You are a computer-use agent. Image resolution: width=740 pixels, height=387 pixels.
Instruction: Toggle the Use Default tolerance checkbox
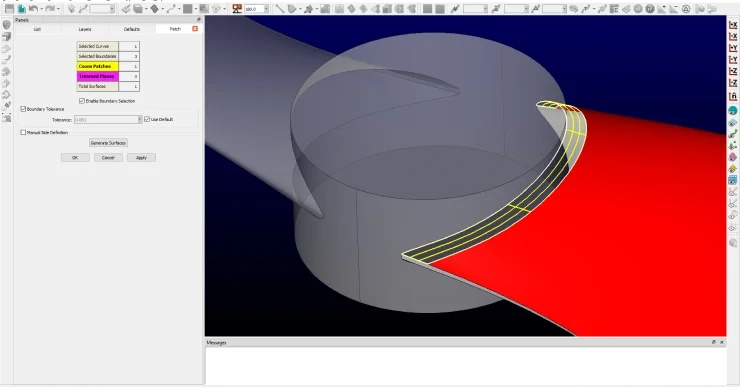[x=147, y=119]
